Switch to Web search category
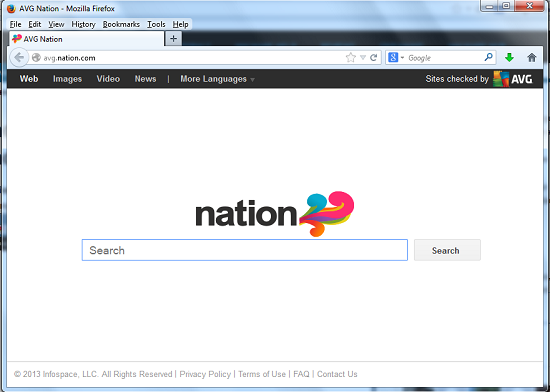The height and width of the screenshot is (392, 550). 29,79
